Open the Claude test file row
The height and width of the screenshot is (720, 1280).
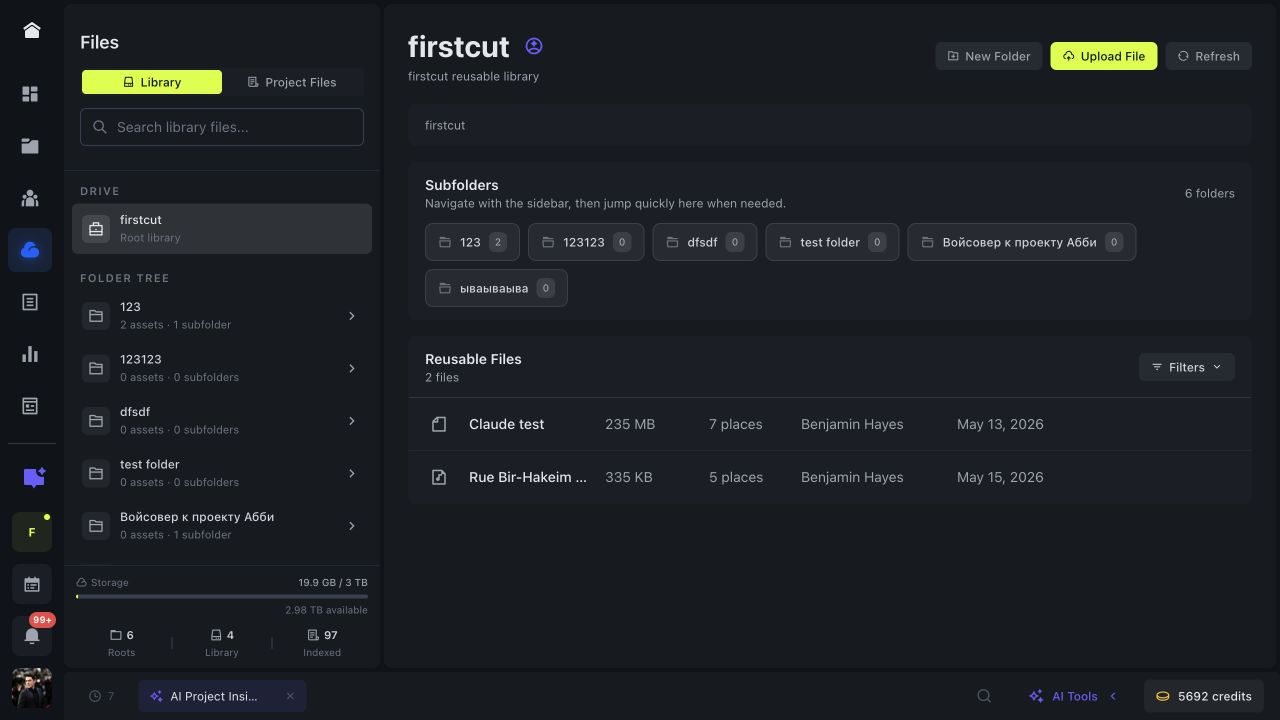[x=830, y=424]
